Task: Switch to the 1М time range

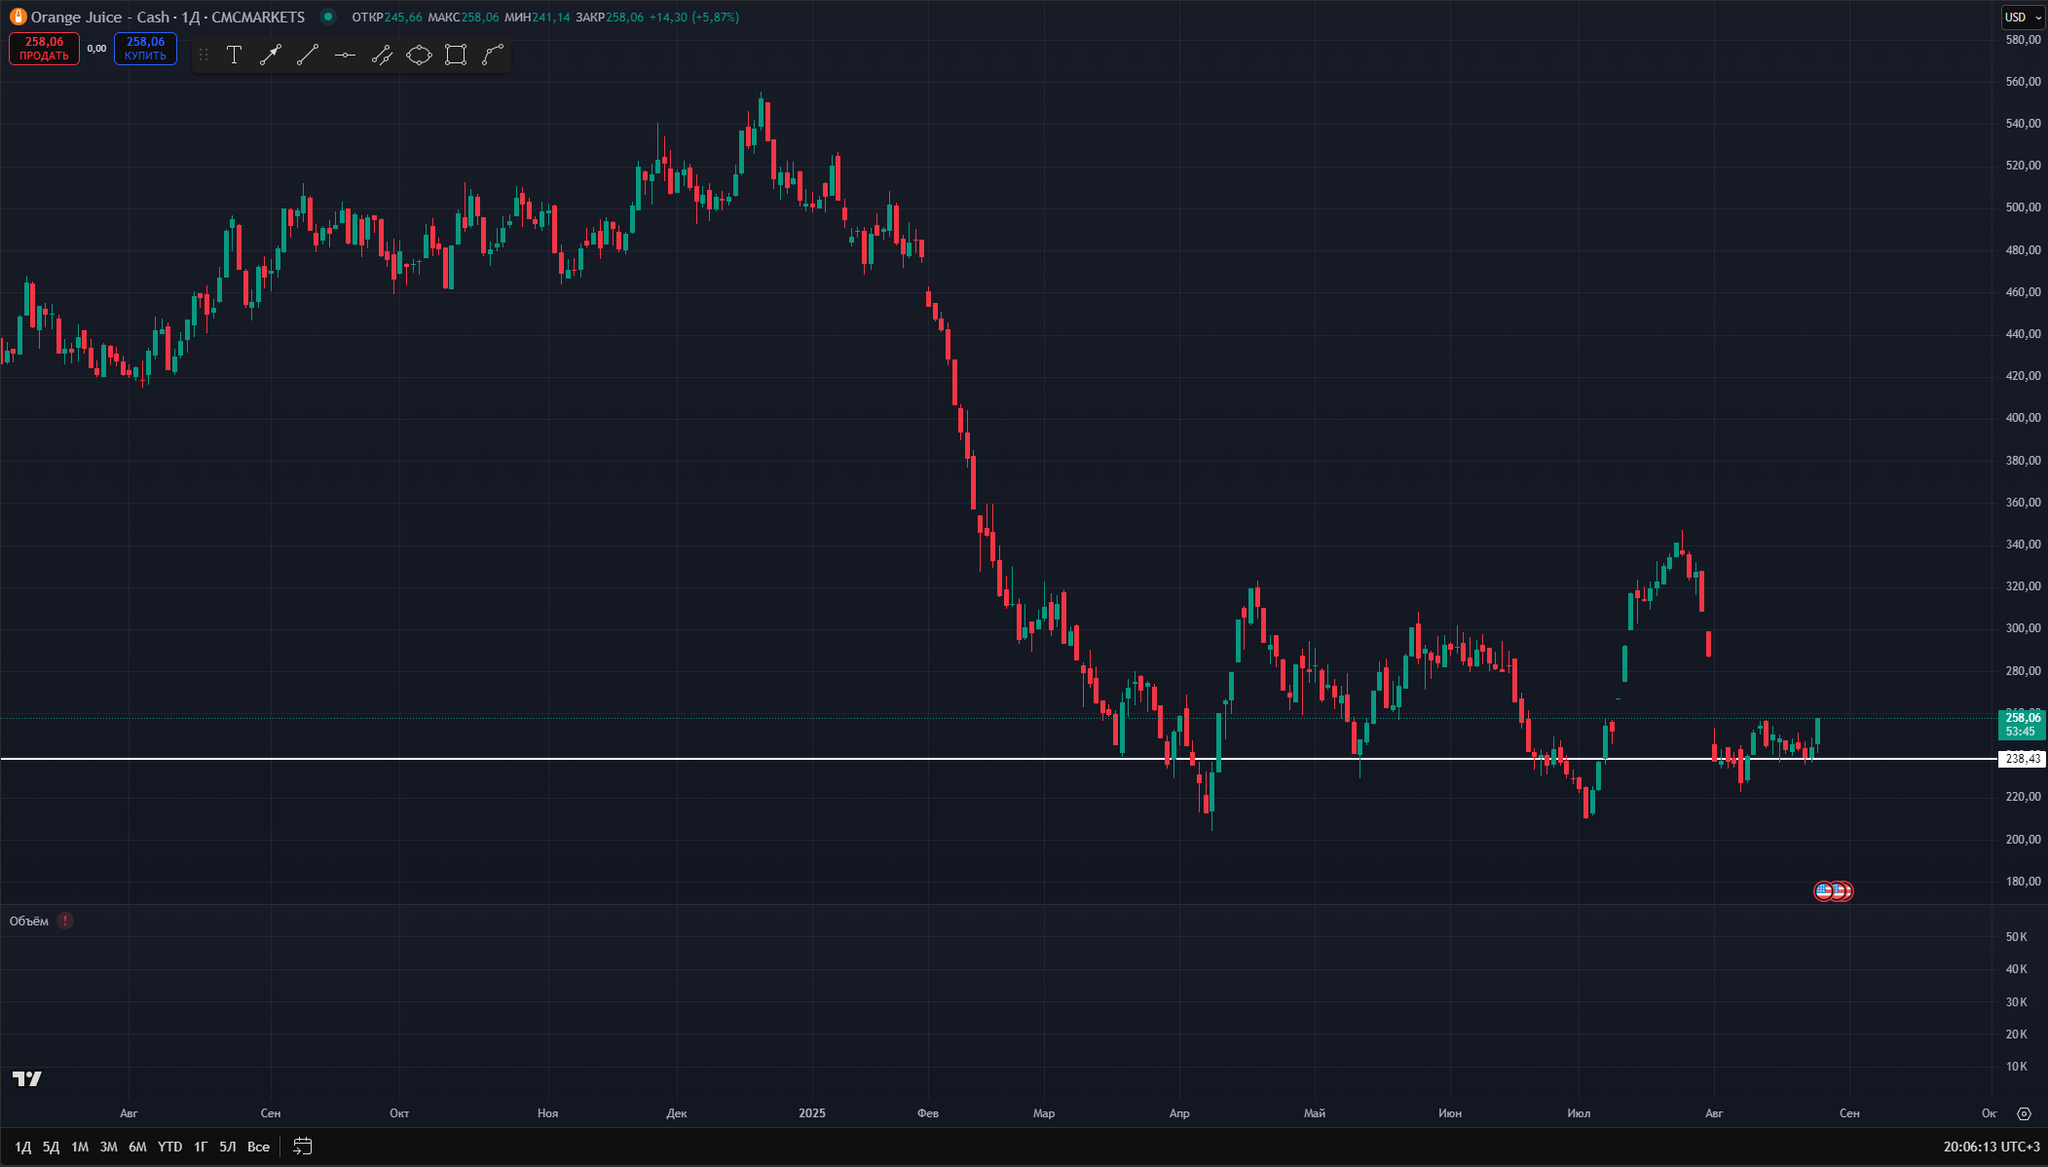Action: point(80,1146)
